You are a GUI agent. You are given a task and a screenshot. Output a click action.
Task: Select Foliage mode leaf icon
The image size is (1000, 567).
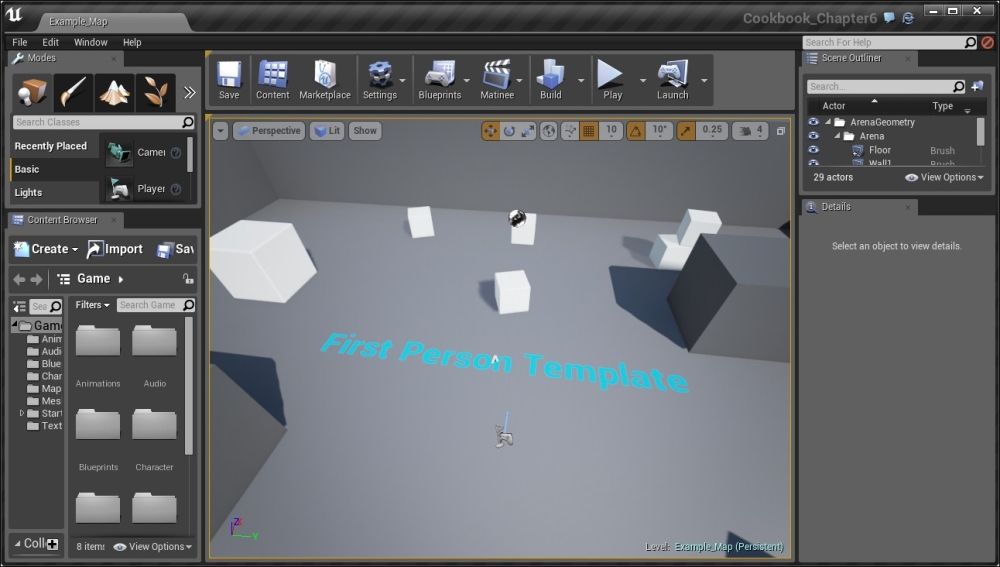click(155, 92)
